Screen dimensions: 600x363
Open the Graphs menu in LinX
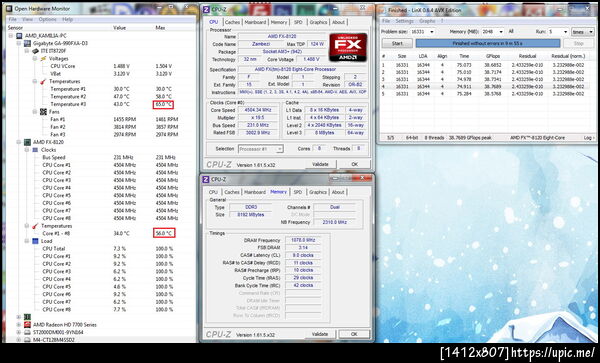pos(427,21)
